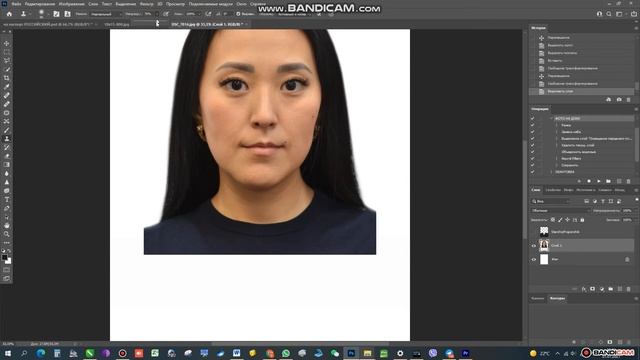Viewport: 640px width, 360px height.
Task: Hide the Фон background layer eye
Action: click(533, 260)
